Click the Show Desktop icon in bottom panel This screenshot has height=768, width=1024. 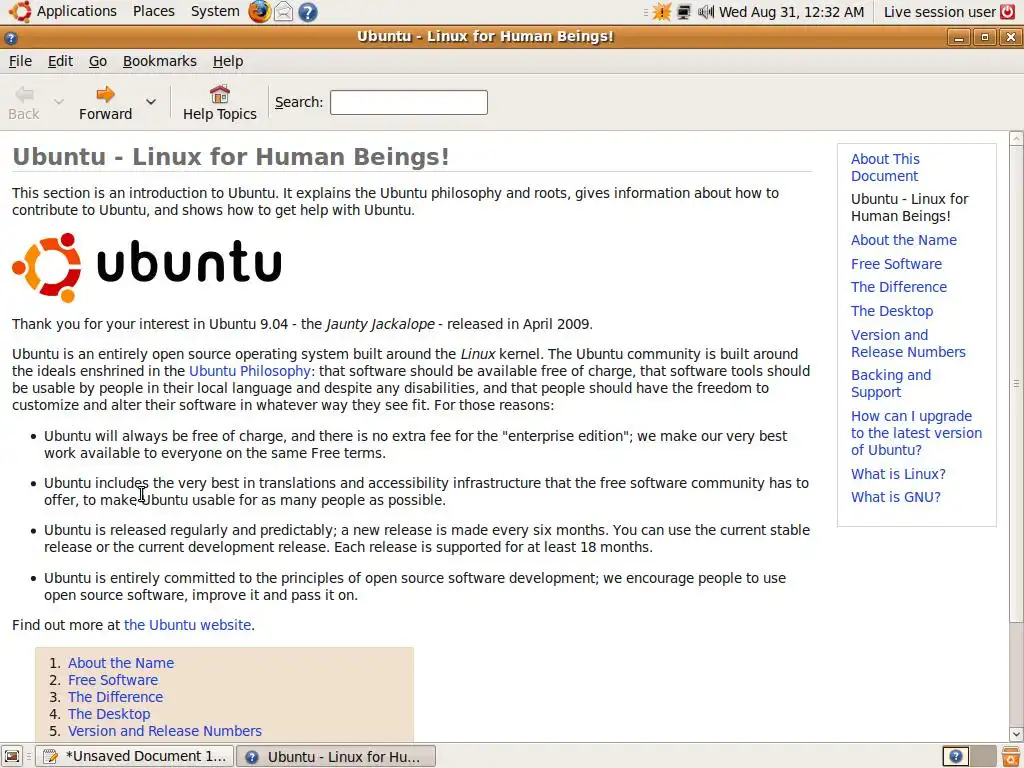[12, 756]
